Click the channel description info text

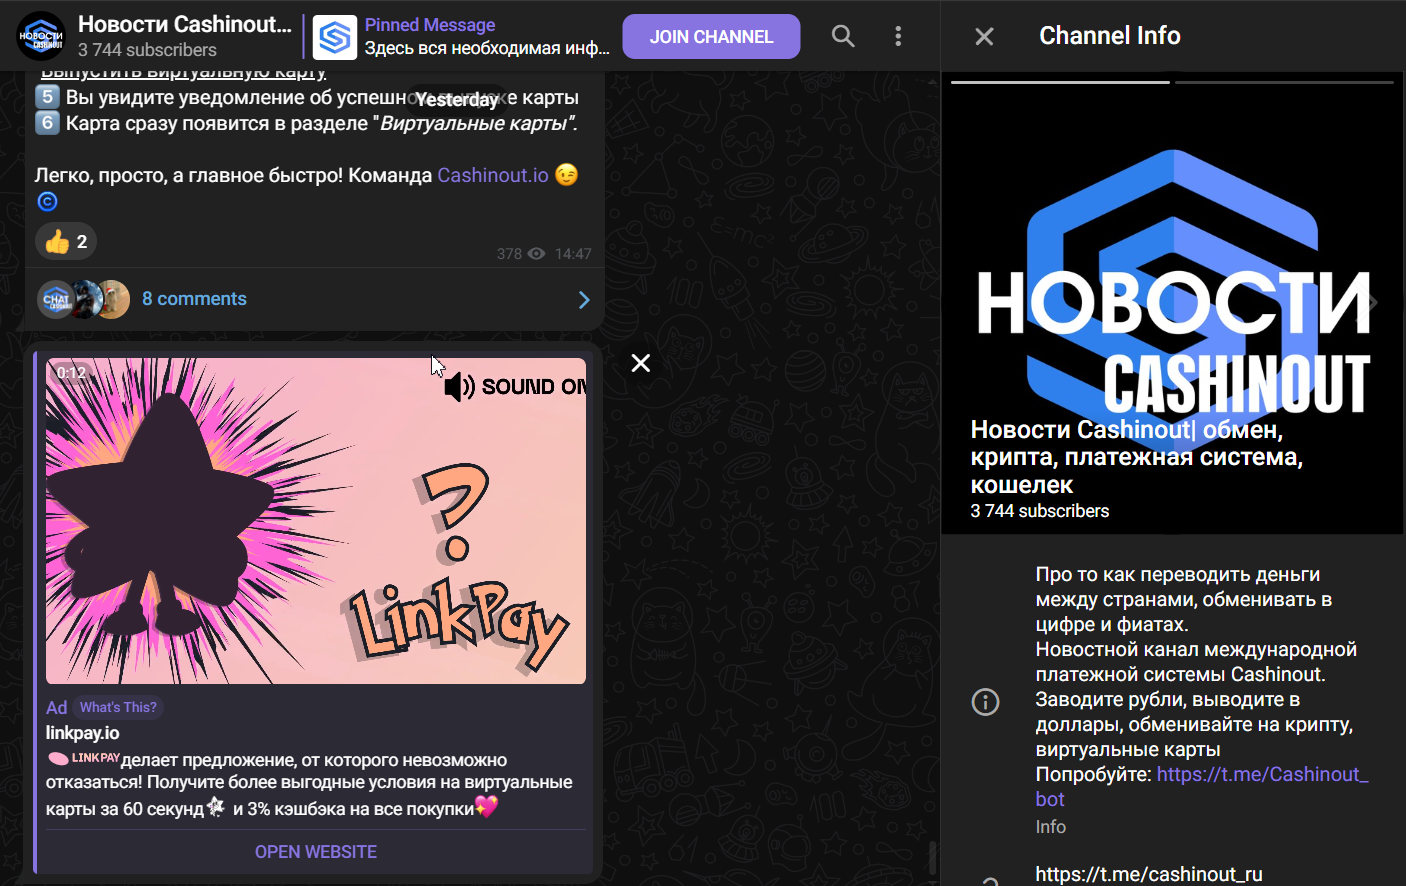pyautogui.click(x=1202, y=687)
